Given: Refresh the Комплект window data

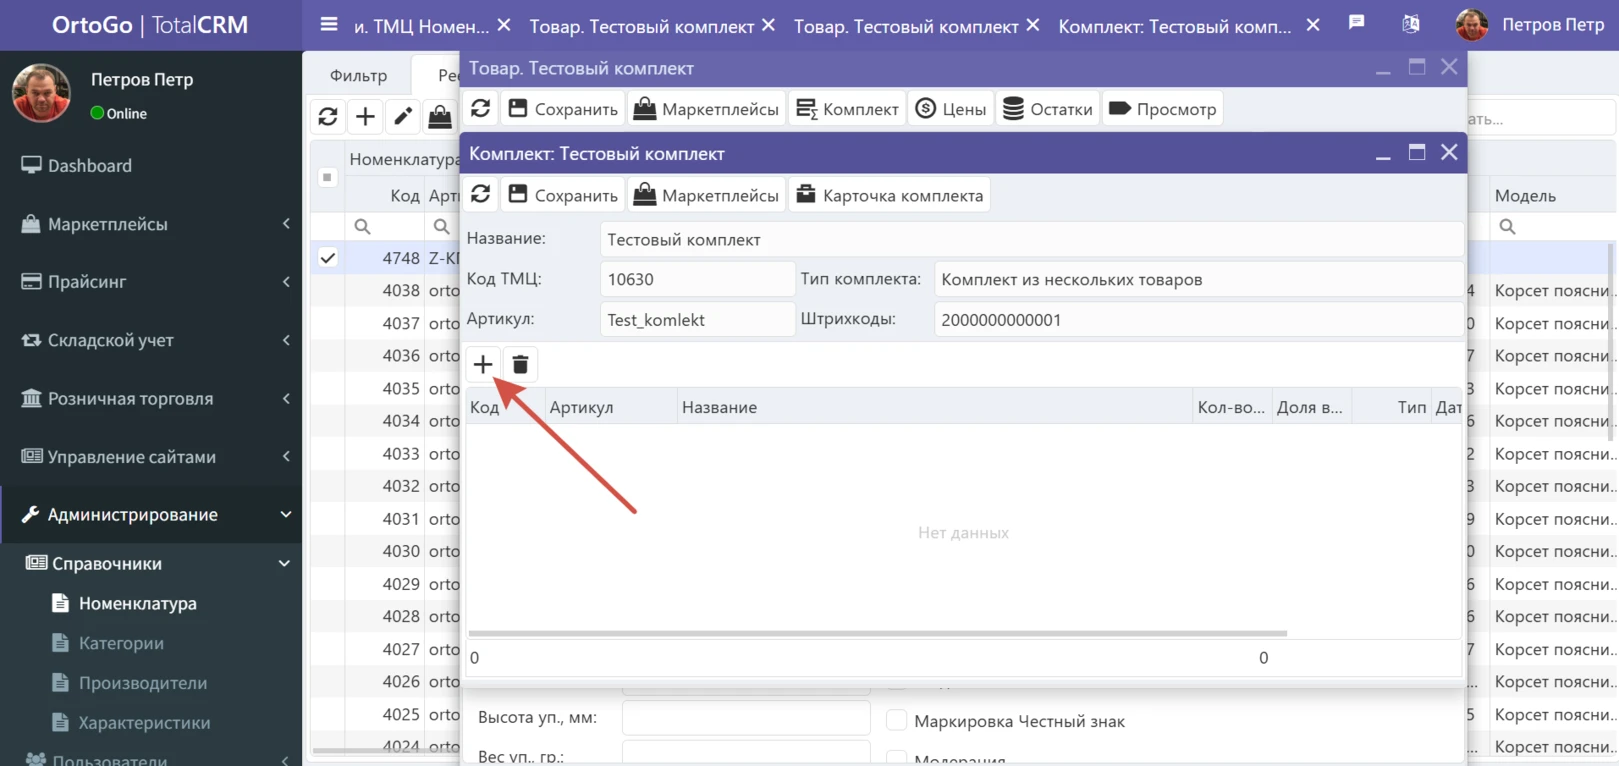Looking at the screenshot, I should tap(481, 194).
